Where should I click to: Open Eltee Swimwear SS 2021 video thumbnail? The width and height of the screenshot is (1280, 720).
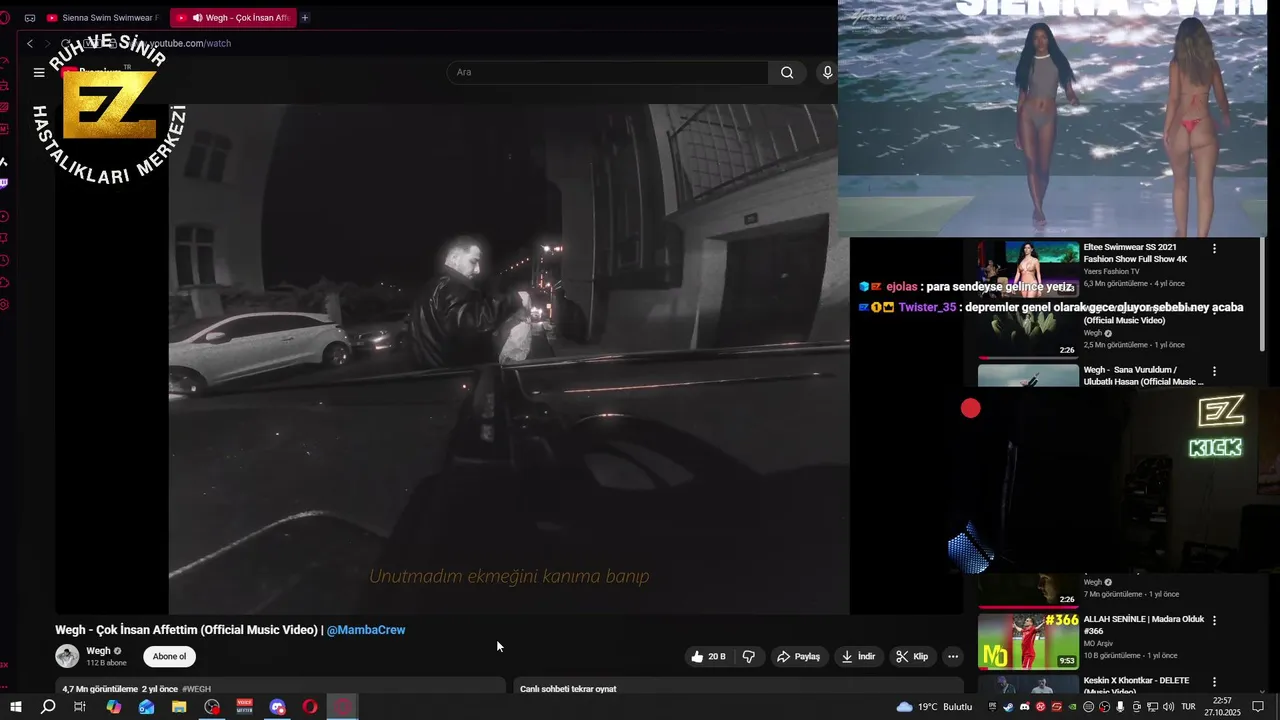pyautogui.click(x=1028, y=269)
